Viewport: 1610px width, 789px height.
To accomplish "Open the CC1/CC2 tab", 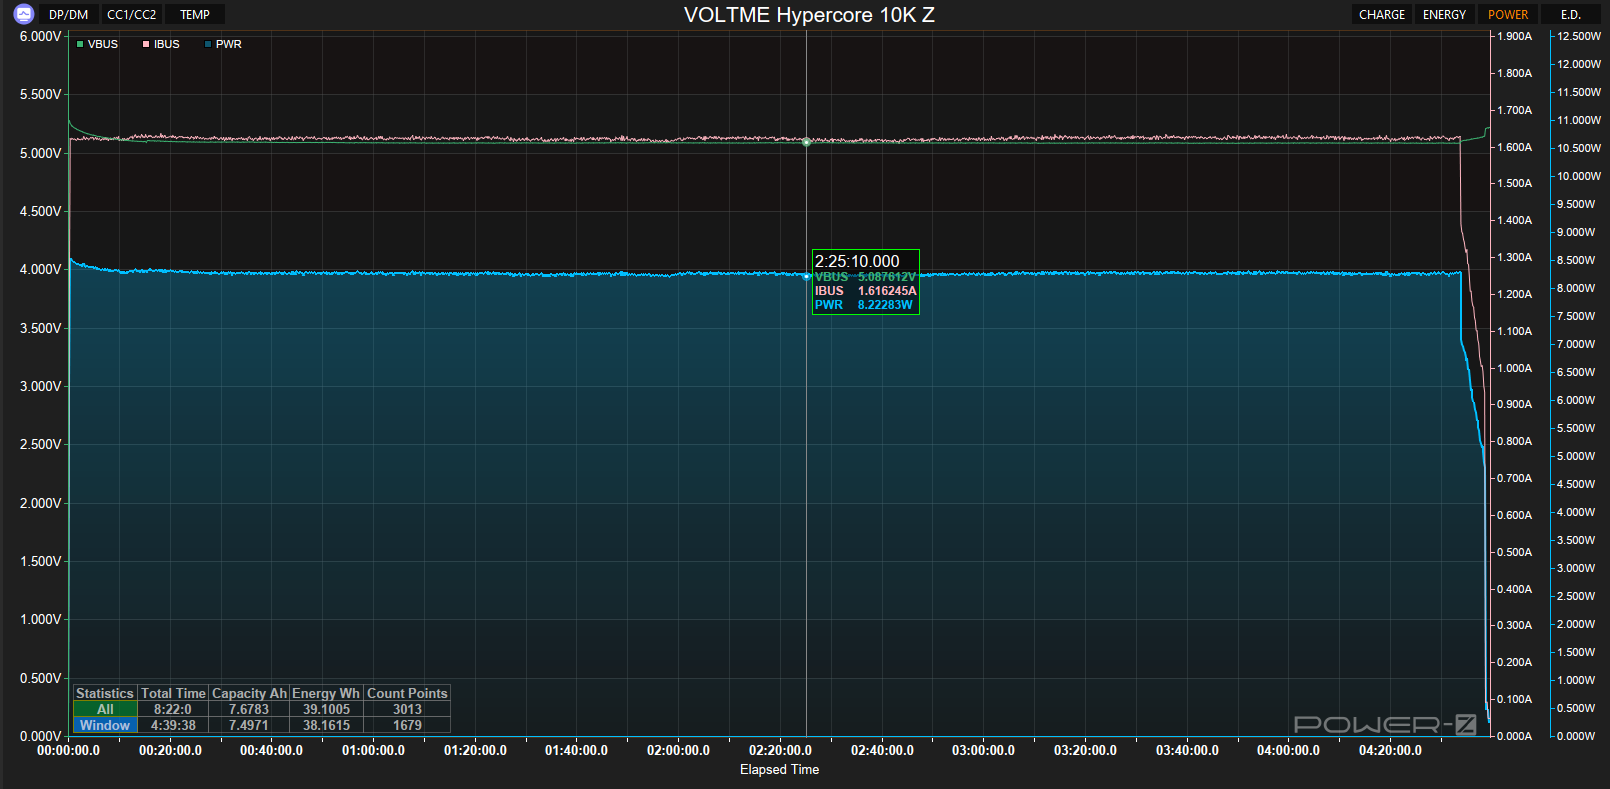I will coord(132,15).
